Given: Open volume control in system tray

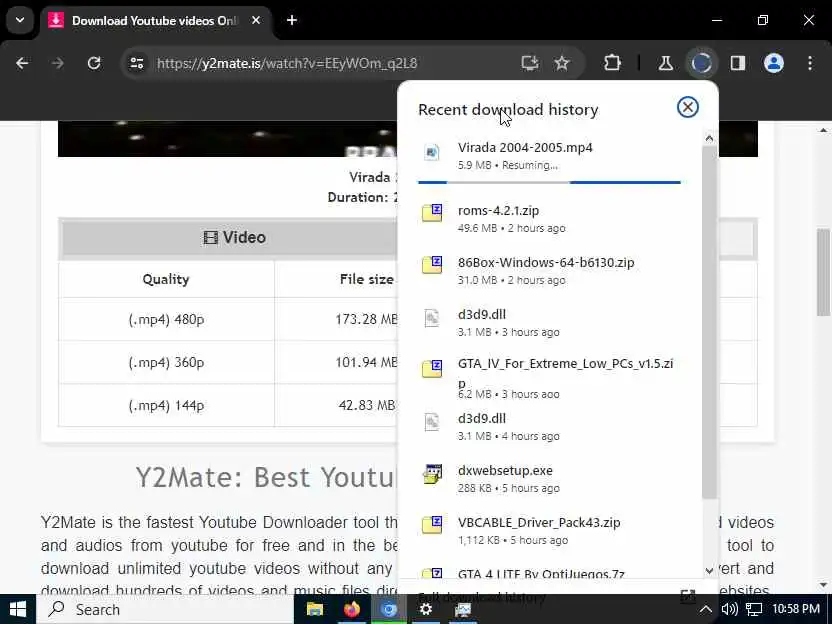Looking at the screenshot, I should (x=730, y=609).
